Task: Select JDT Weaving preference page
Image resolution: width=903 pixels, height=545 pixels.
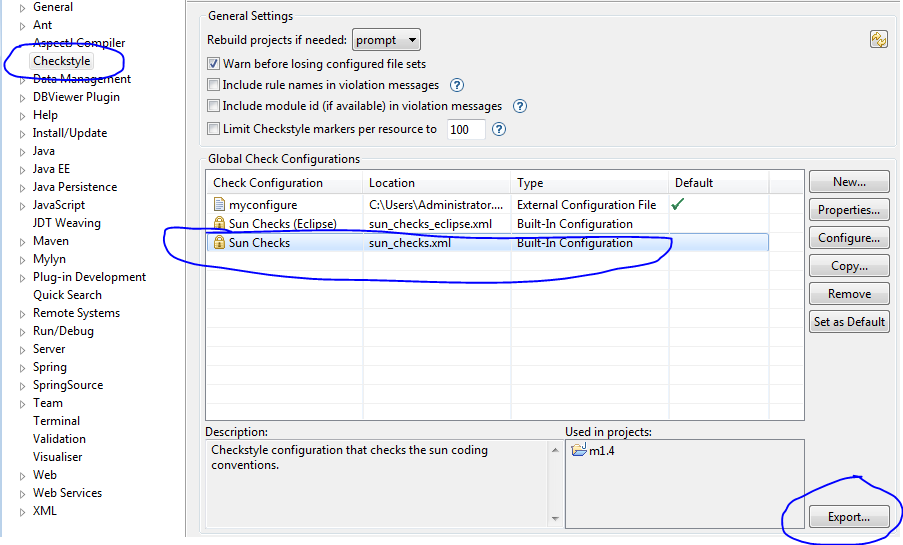Action: click(67, 223)
